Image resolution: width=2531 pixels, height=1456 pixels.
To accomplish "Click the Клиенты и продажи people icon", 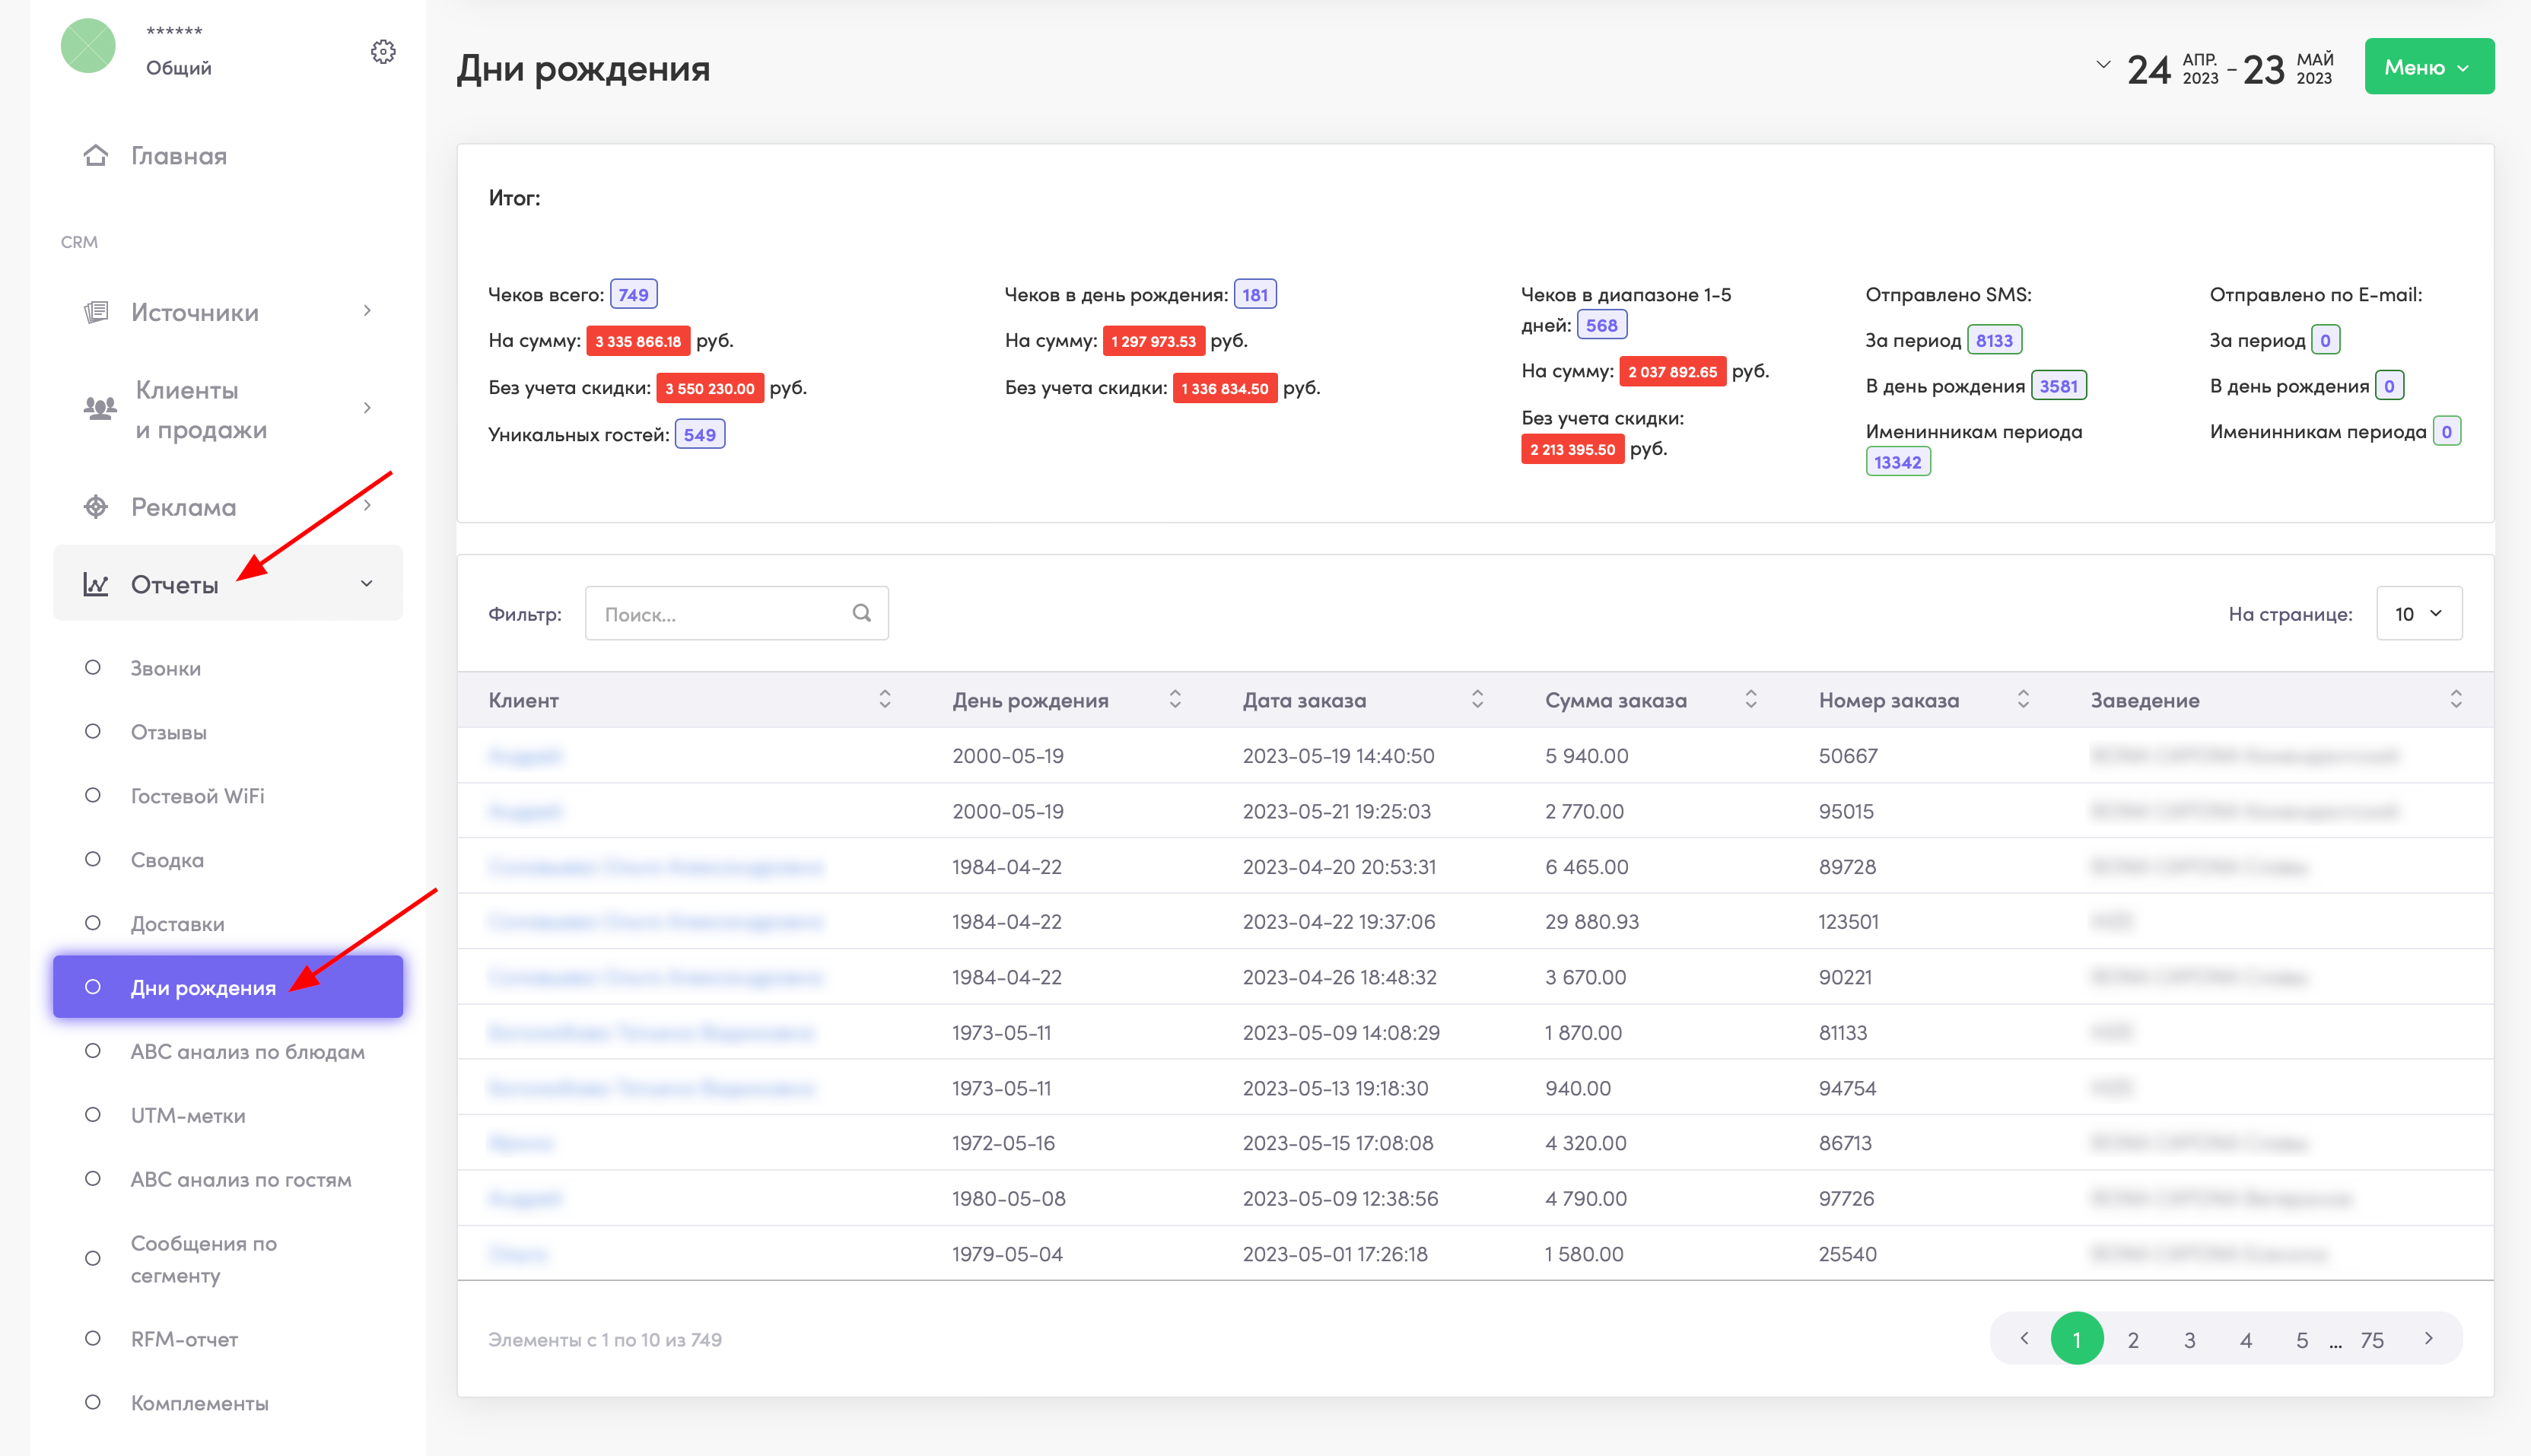I will coord(99,408).
